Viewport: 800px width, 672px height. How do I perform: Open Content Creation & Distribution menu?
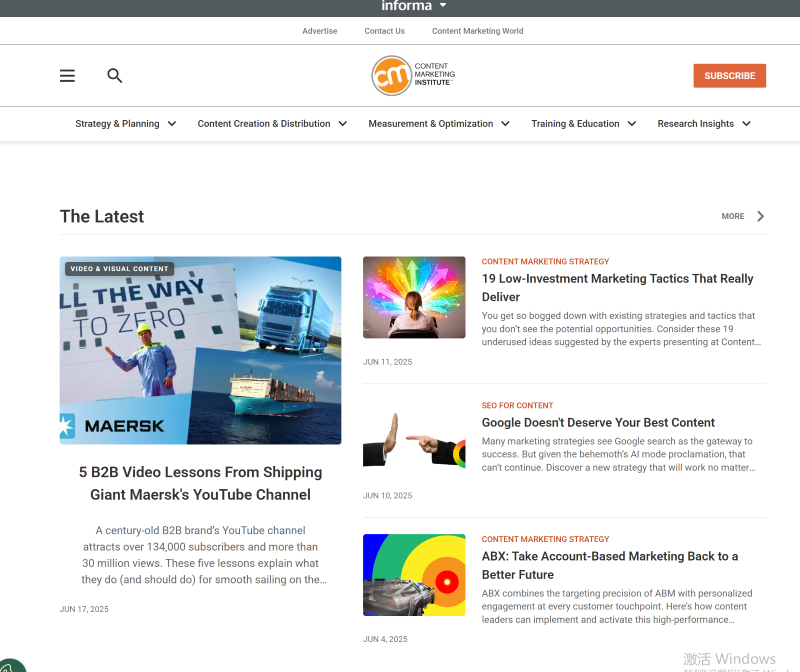[x=264, y=123]
